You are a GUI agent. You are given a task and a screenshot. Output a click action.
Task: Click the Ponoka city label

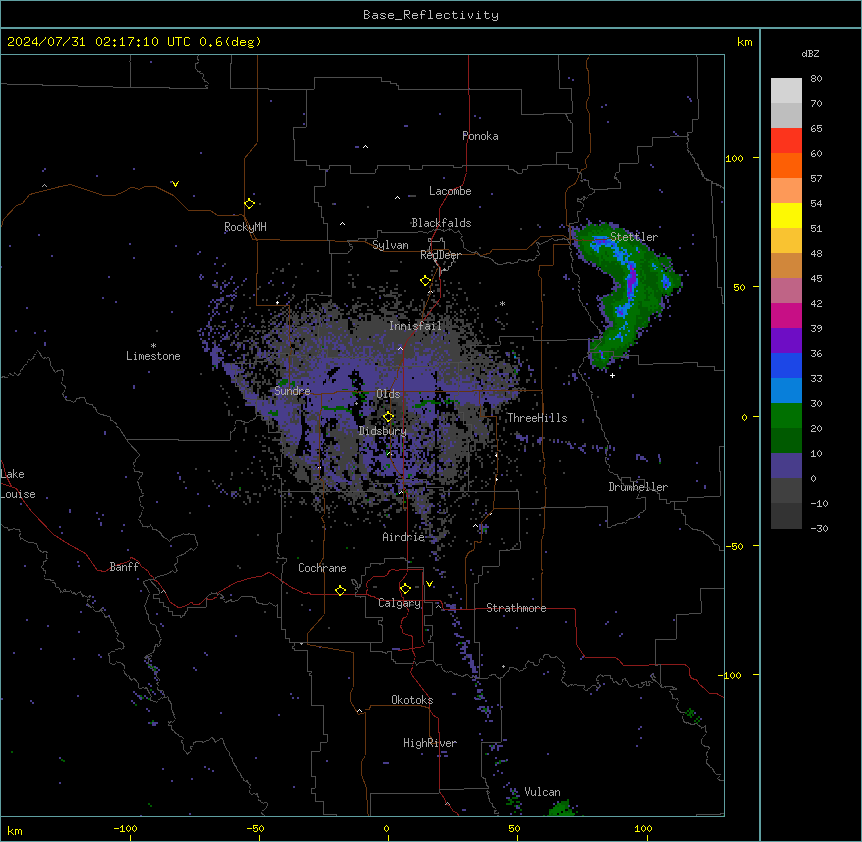480,136
